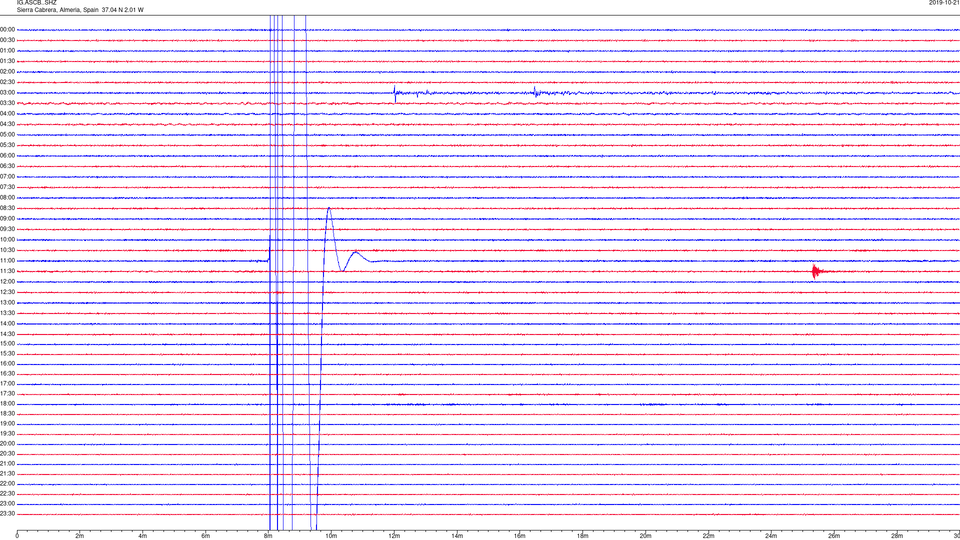Screen dimensions: 960x540
Task: Click the blue spike near 12m on 03:00 trace
Action: tap(395, 93)
